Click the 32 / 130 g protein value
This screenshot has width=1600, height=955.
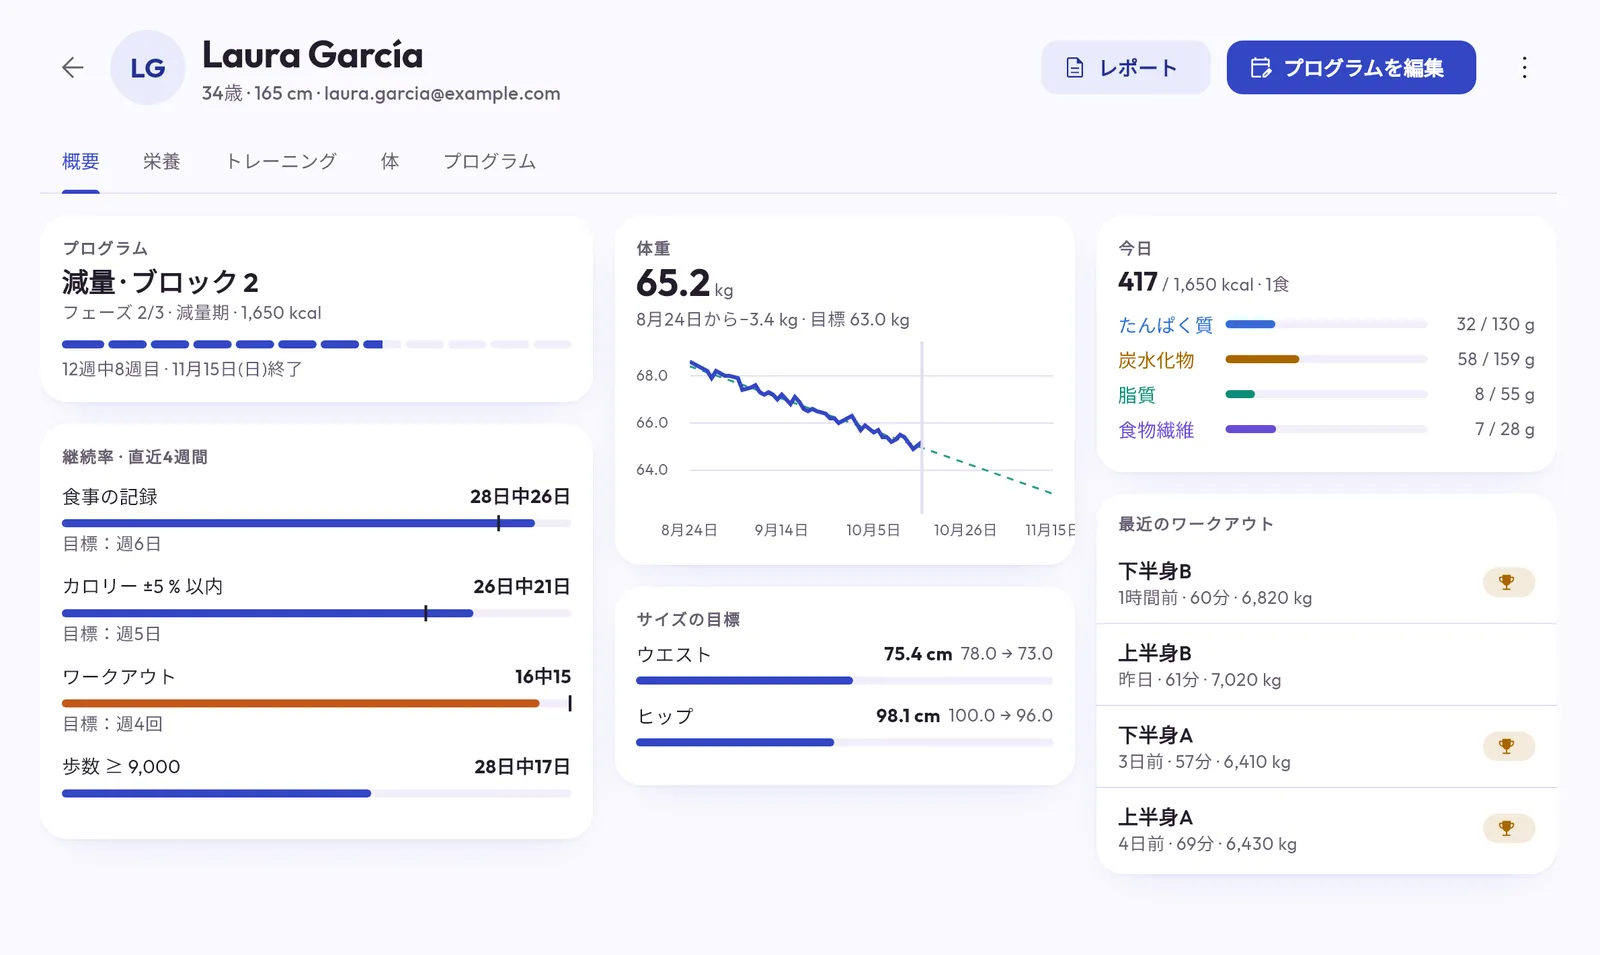[x=1495, y=324]
